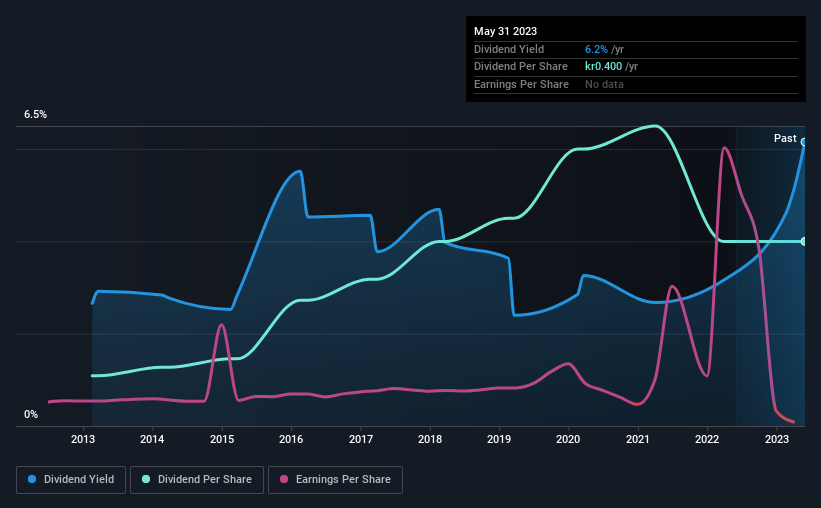Screen dimensions: 821x508
Task: Select the 2021 label on the time axis
Action: [638, 439]
